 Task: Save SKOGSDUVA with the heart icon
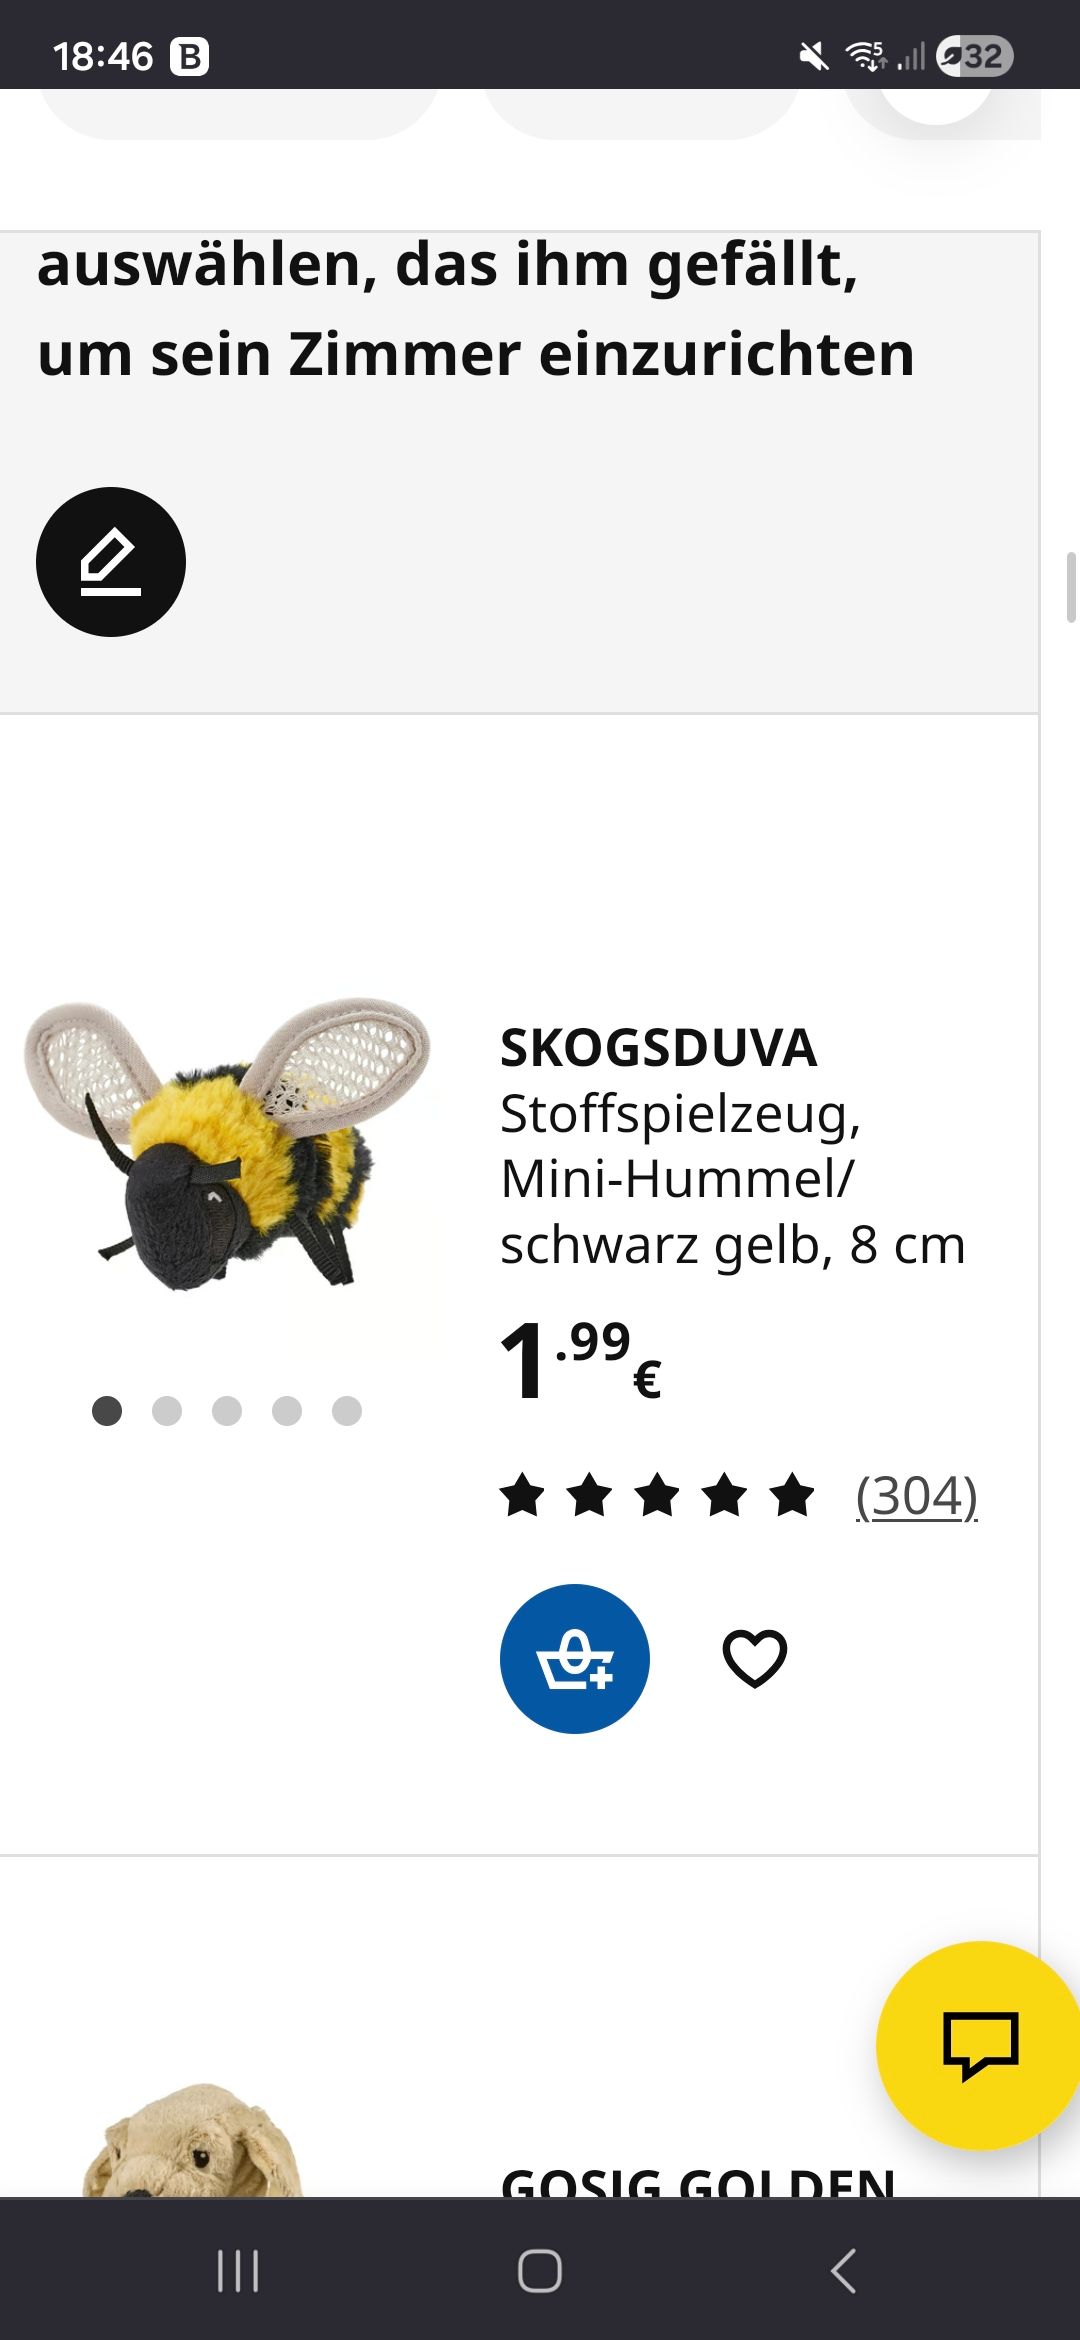point(755,1659)
